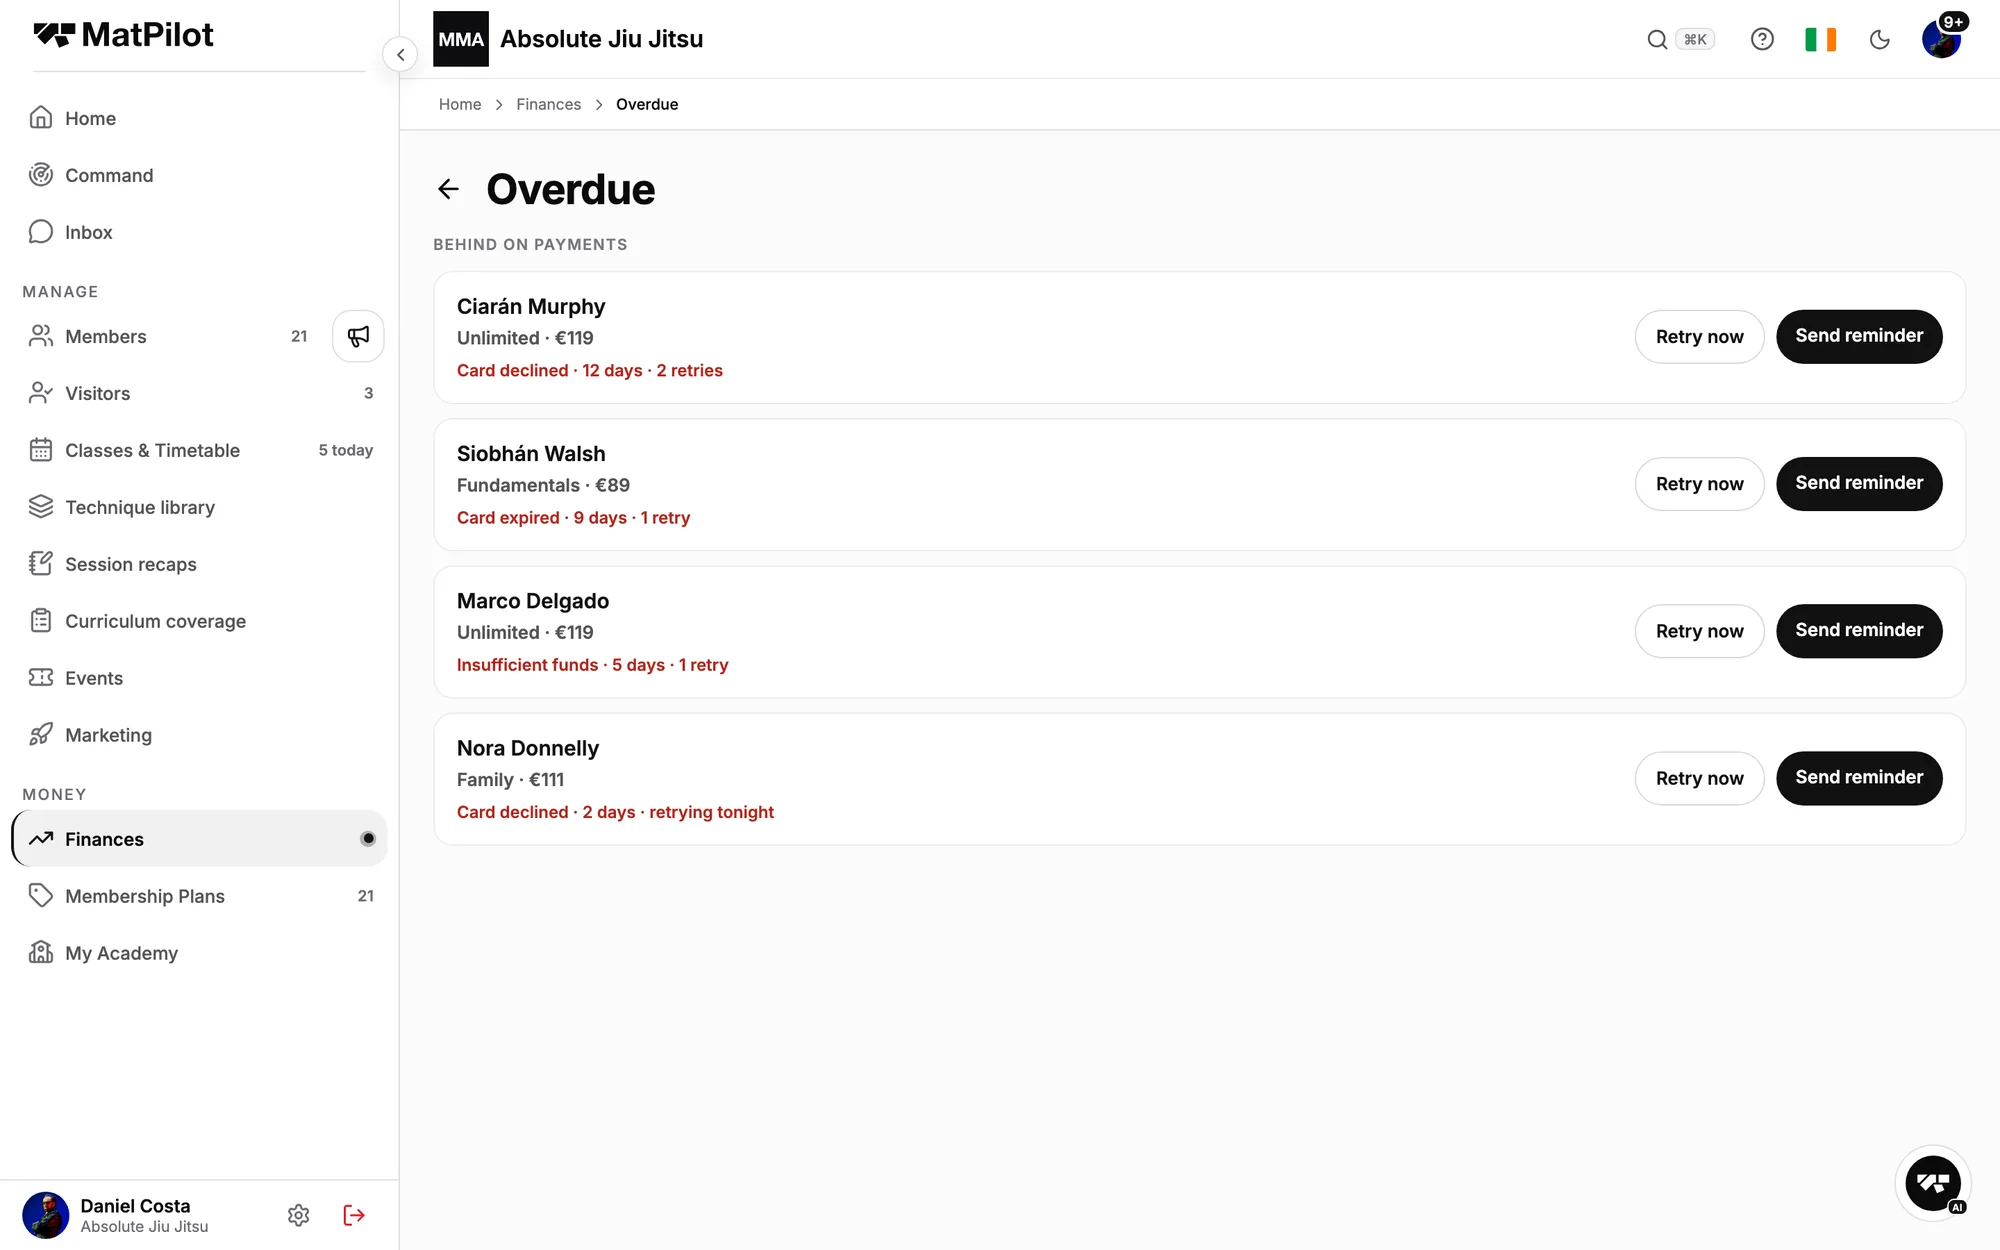Click the megaphone announcement icon
2000x1250 pixels.
click(x=358, y=336)
